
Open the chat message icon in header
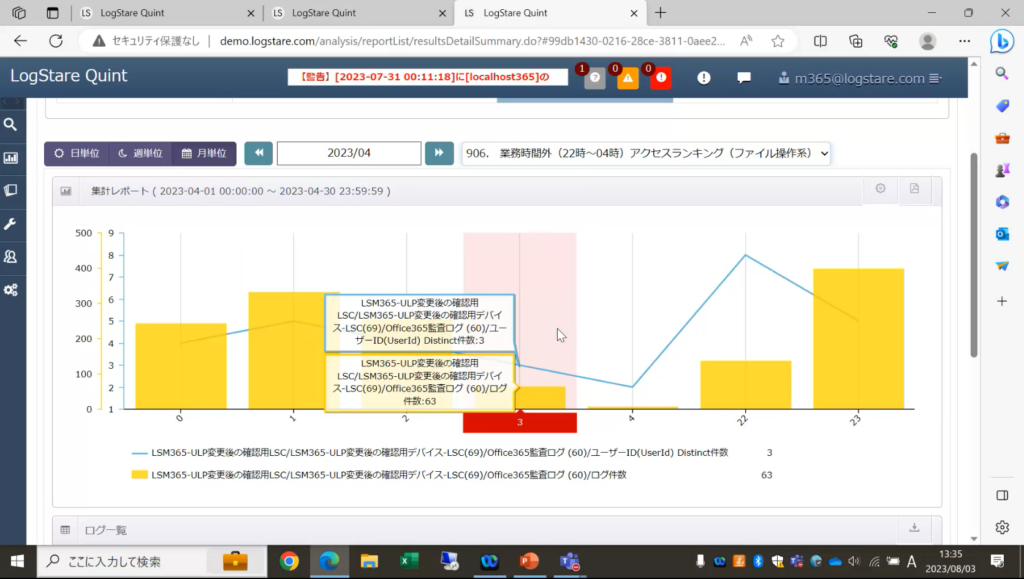point(743,78)
